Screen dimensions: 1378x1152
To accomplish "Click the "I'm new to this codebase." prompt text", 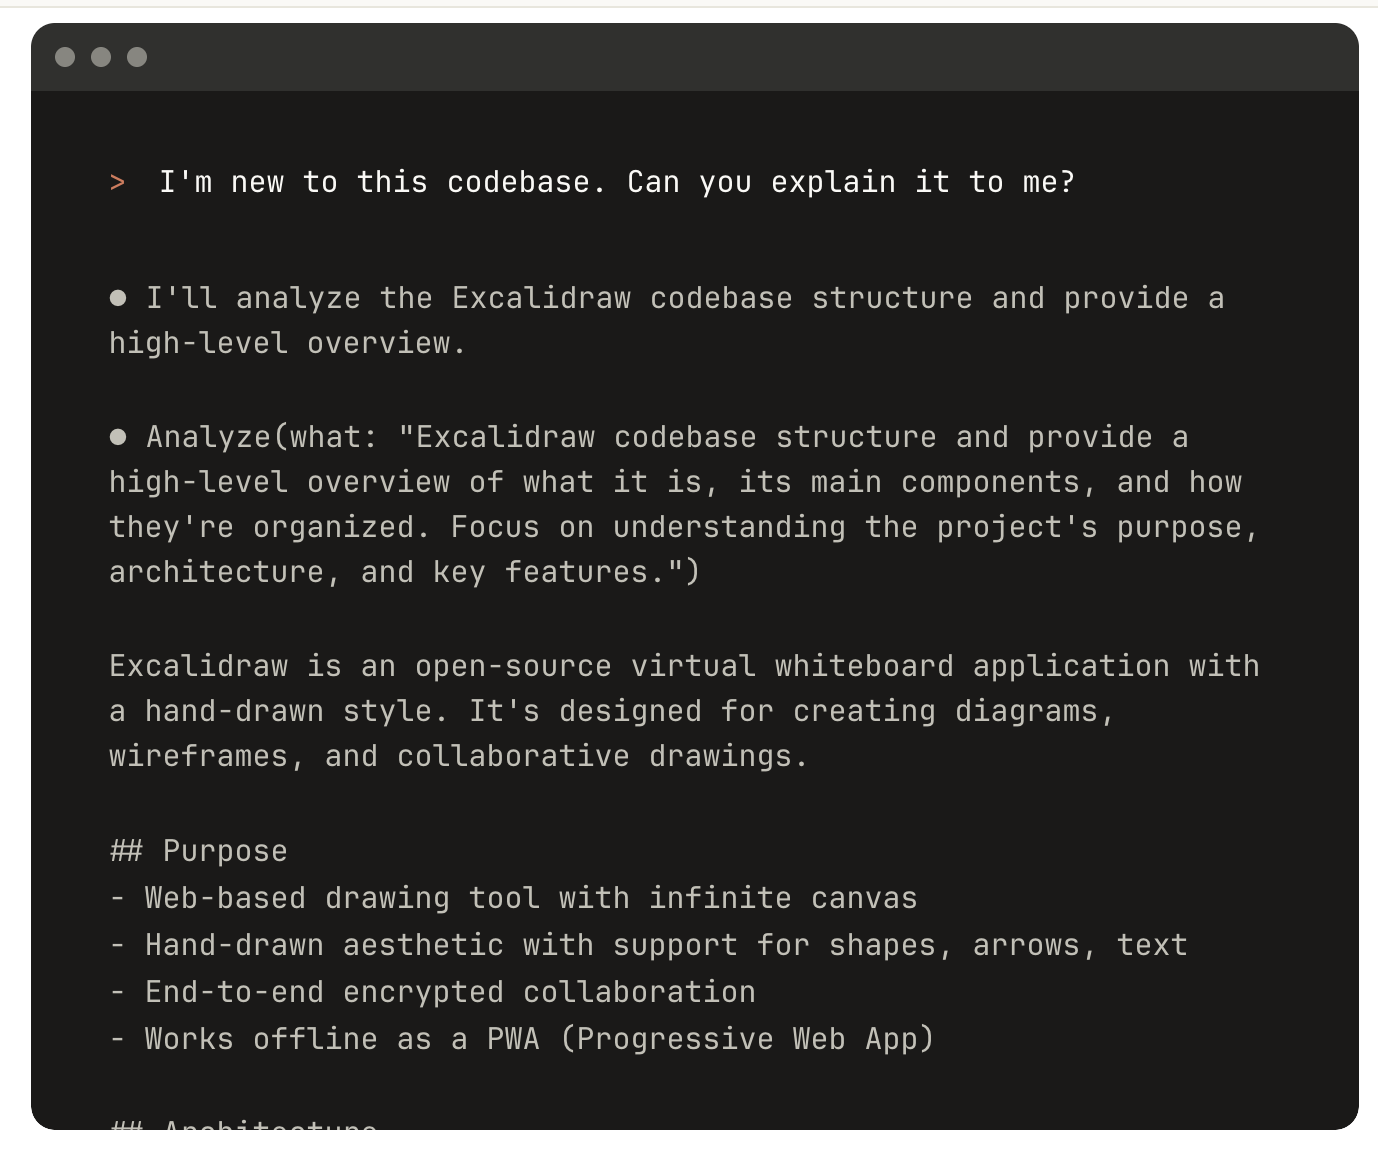I will tap(382, 182).
